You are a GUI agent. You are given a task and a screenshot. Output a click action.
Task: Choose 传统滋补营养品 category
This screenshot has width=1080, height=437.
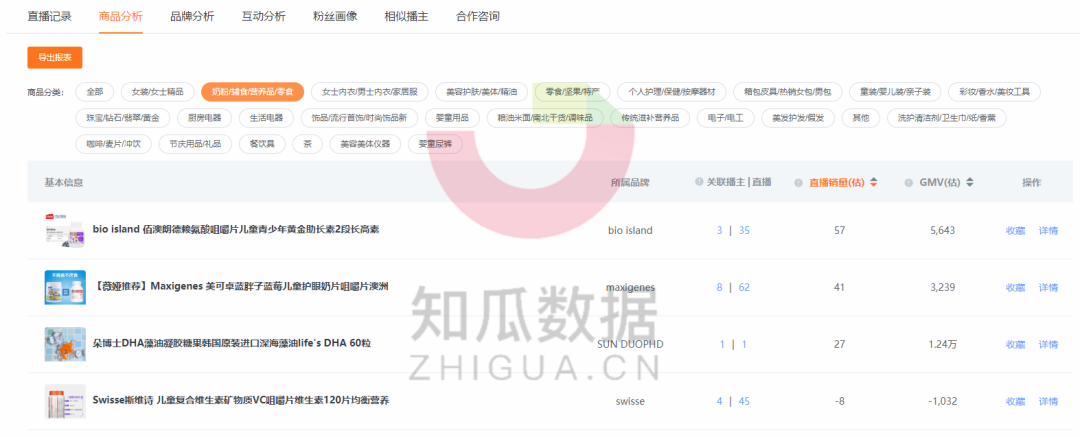pyautogui.click(x=650, y=118)
